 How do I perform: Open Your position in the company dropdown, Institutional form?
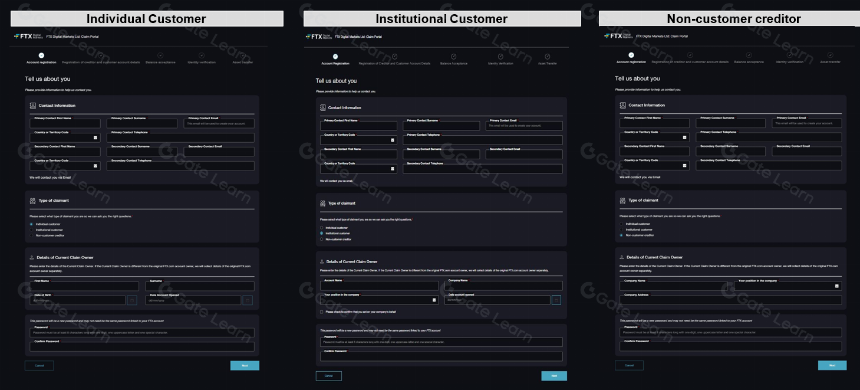point(380,300)
